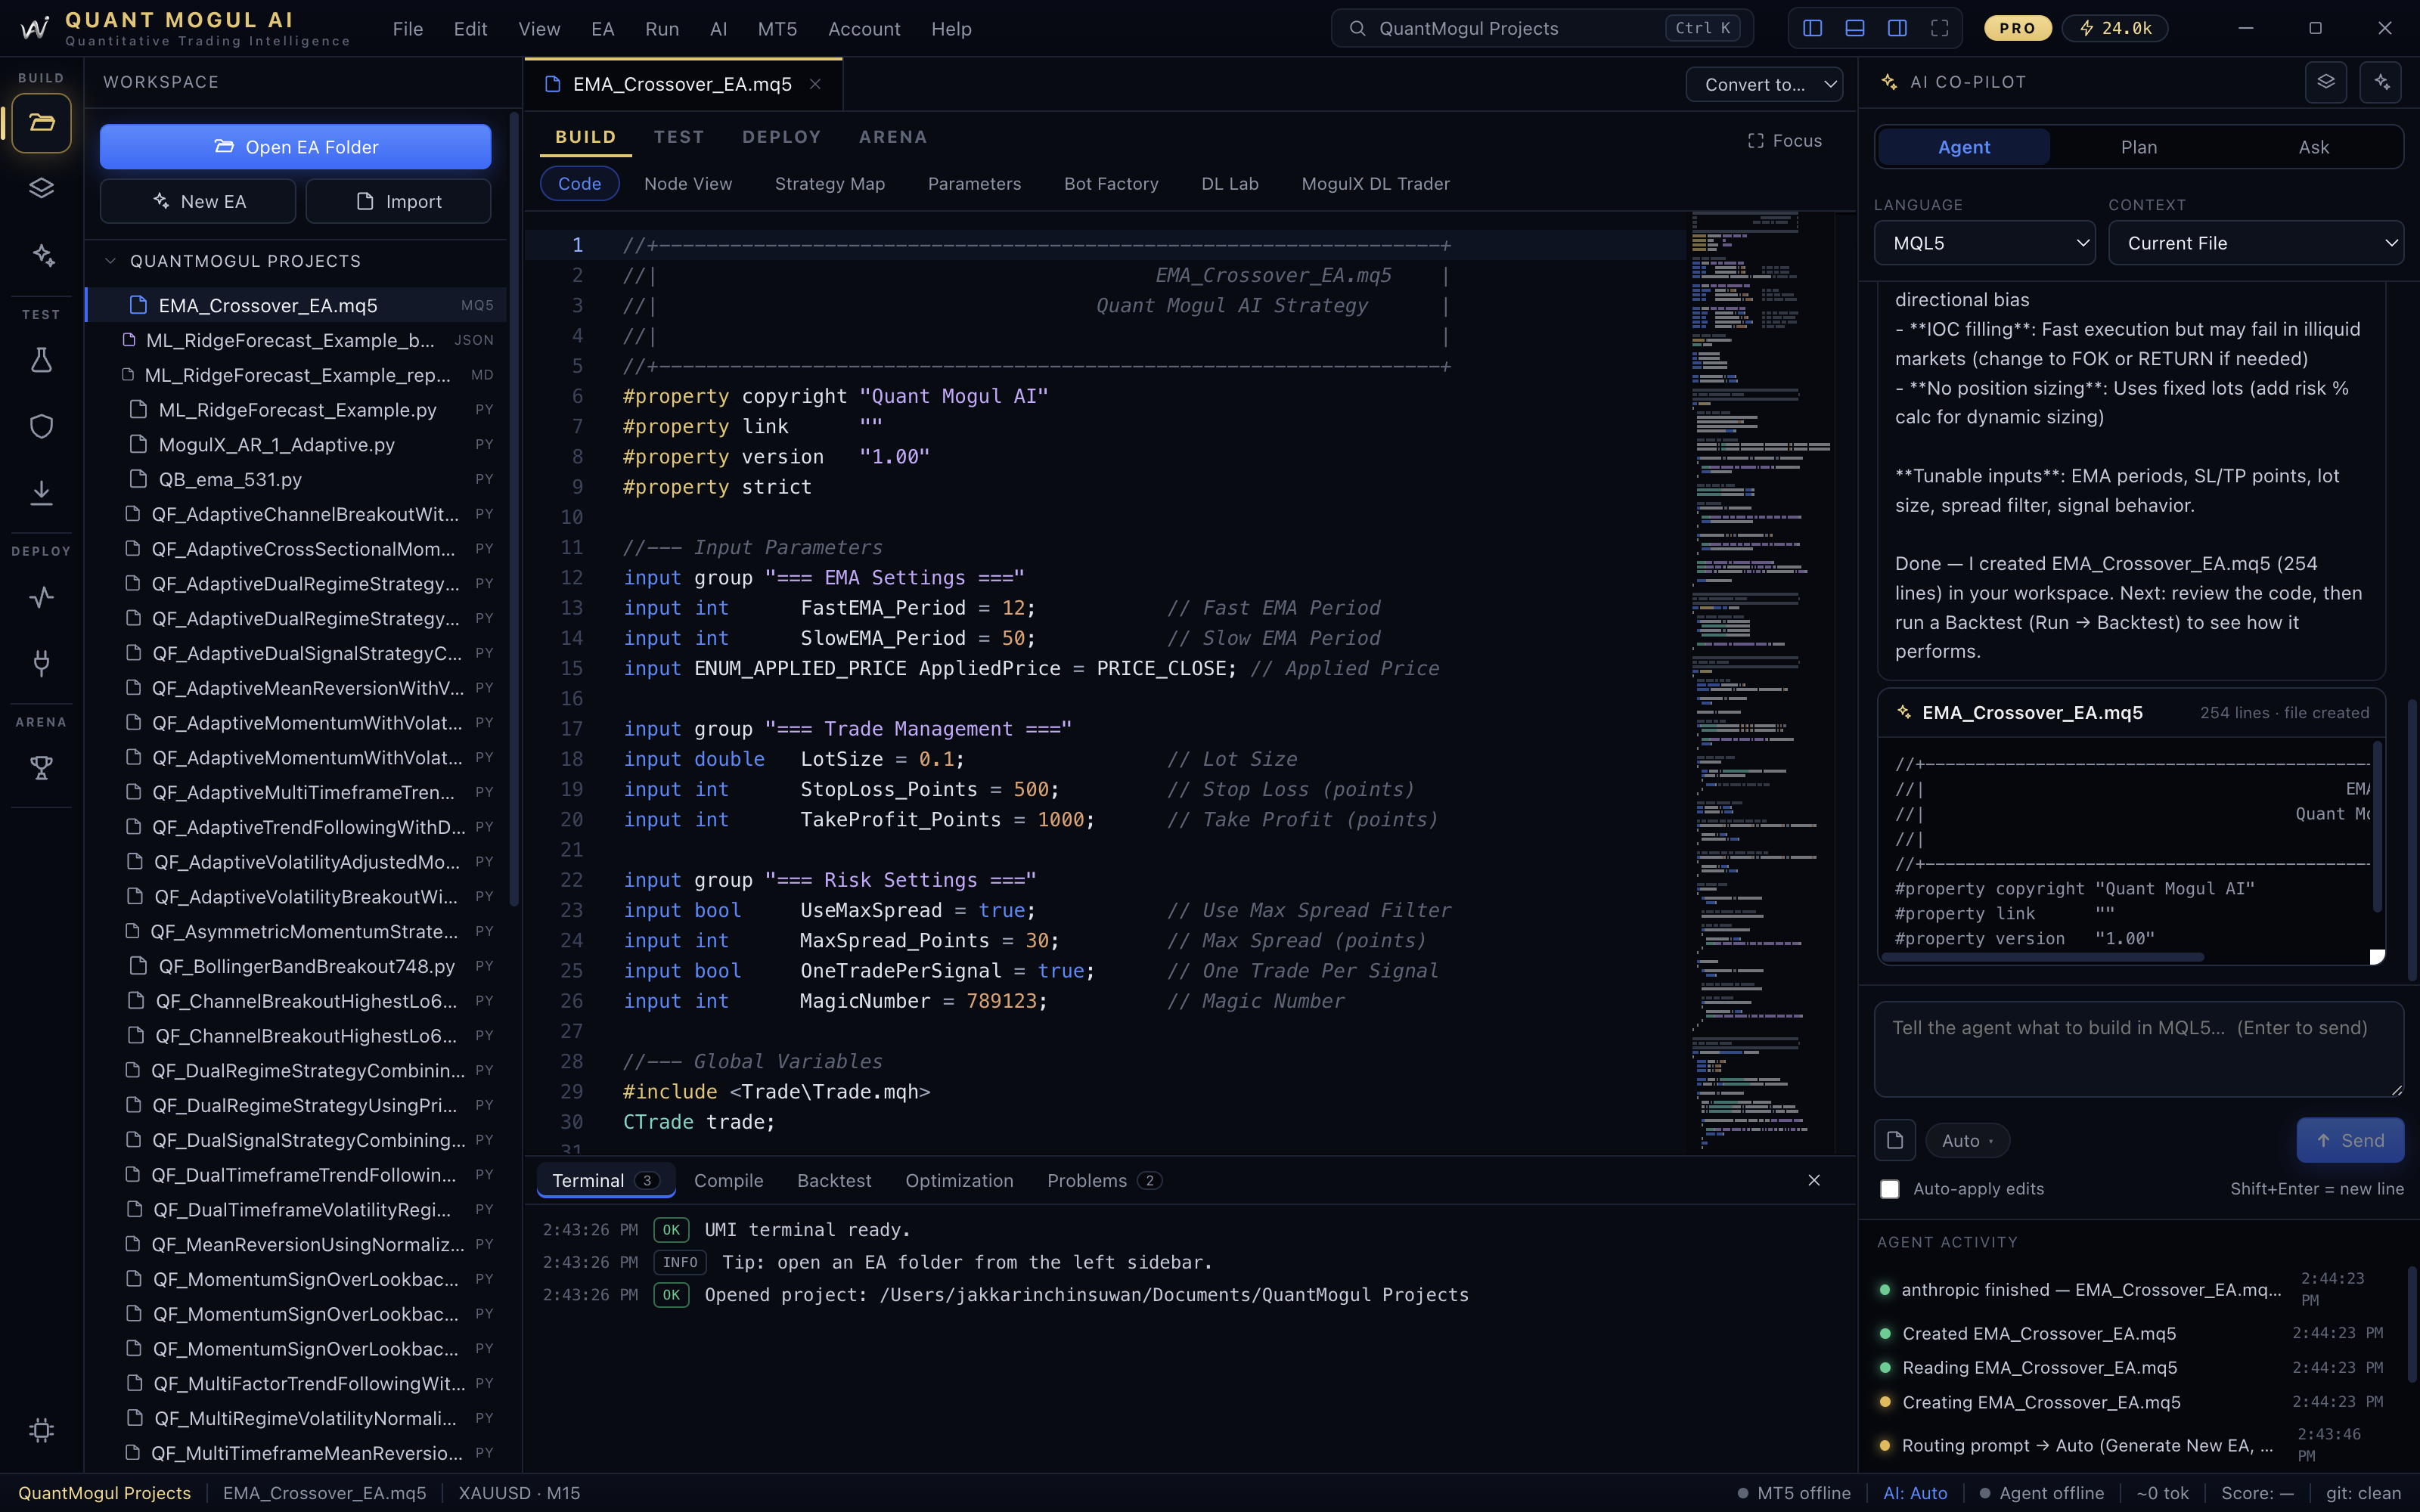Close the bottom terminal panel
2420x1512 pixels.
[x=1814, y=1180]
